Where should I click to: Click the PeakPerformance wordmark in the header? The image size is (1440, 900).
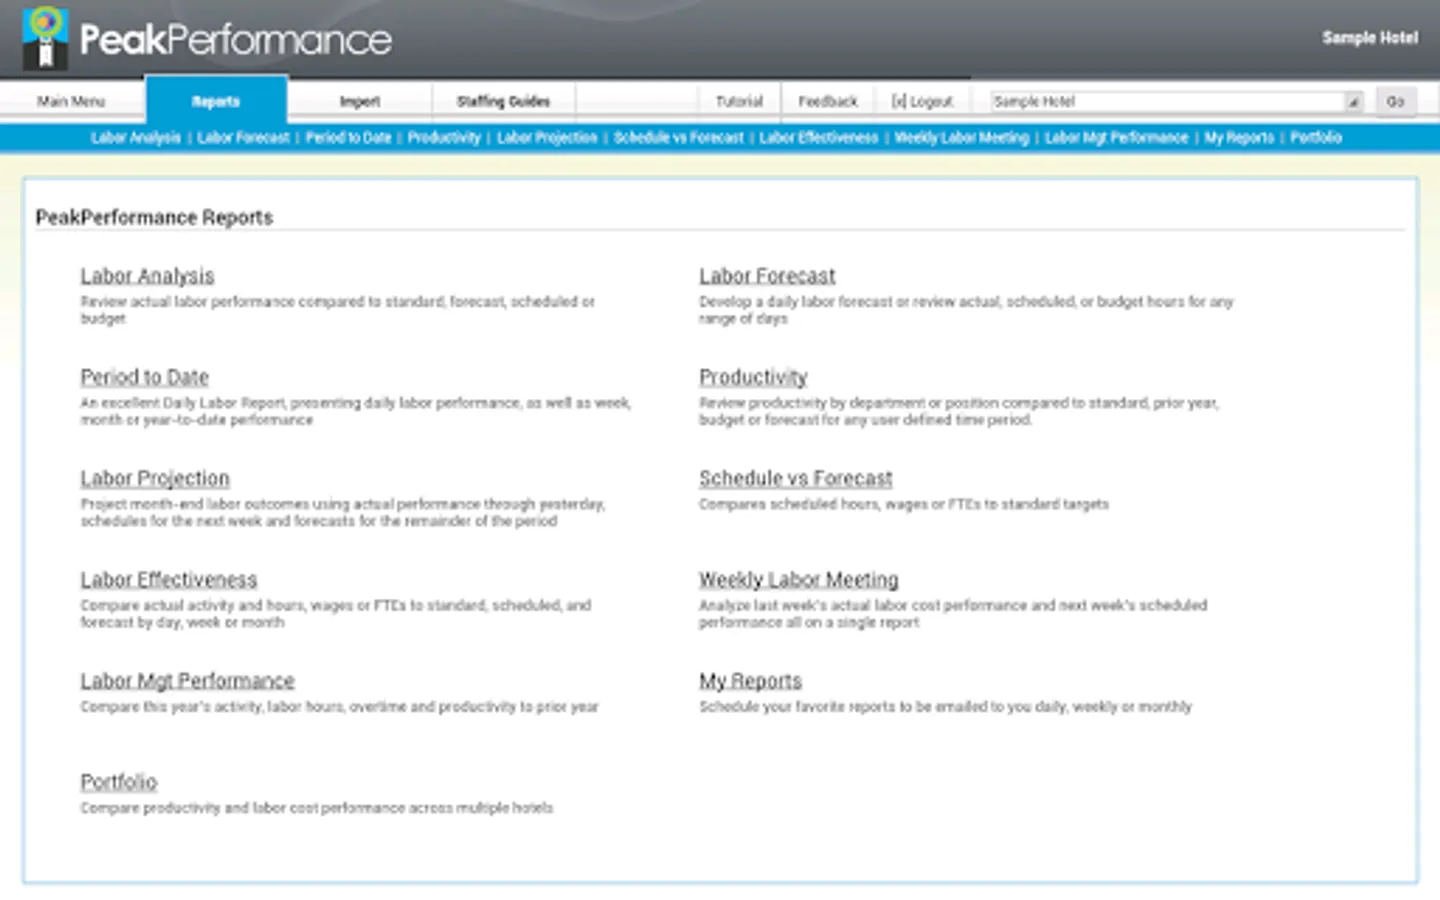[236, 40]
